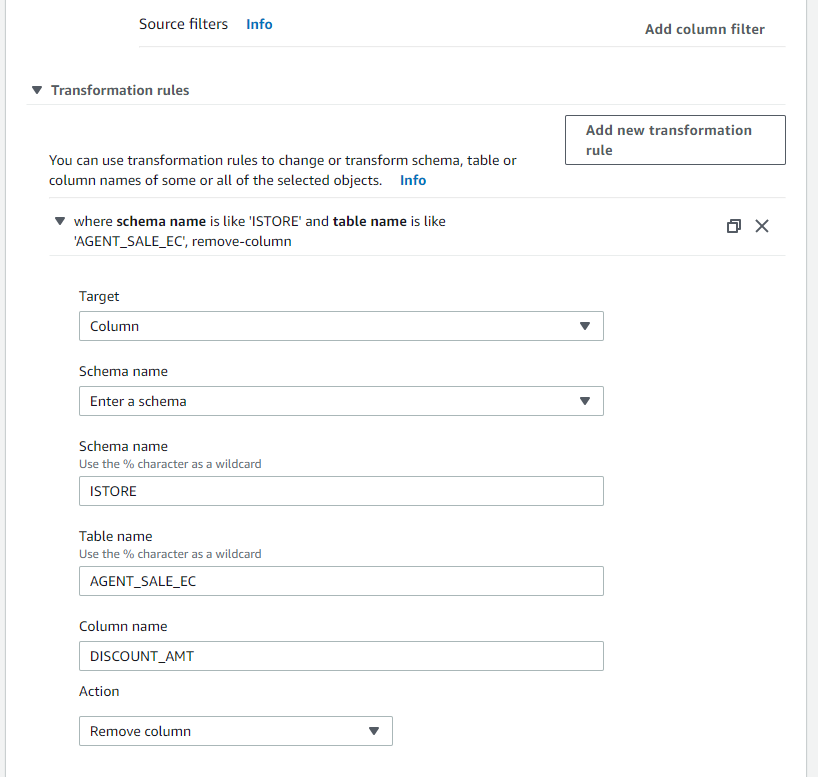The width and height of the screenshot is (818, 777).
Task: Remove the AGENT_SALE_EC transformation rule
Action: 762,226
